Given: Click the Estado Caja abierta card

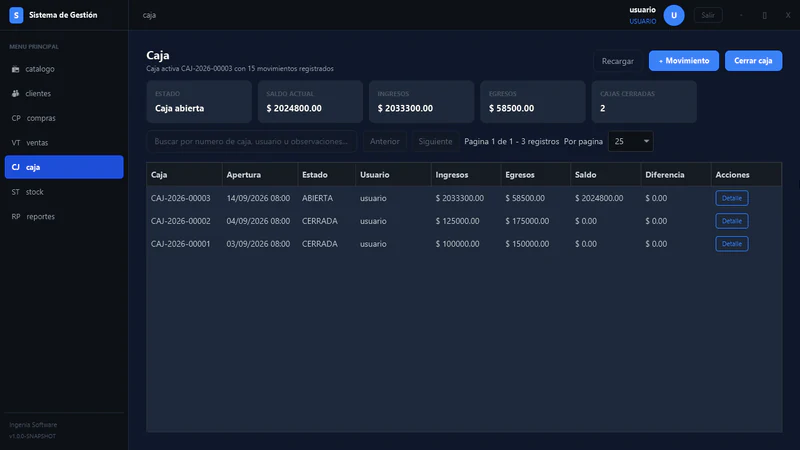Looking at the screenshot, I should tap(199, 102).
